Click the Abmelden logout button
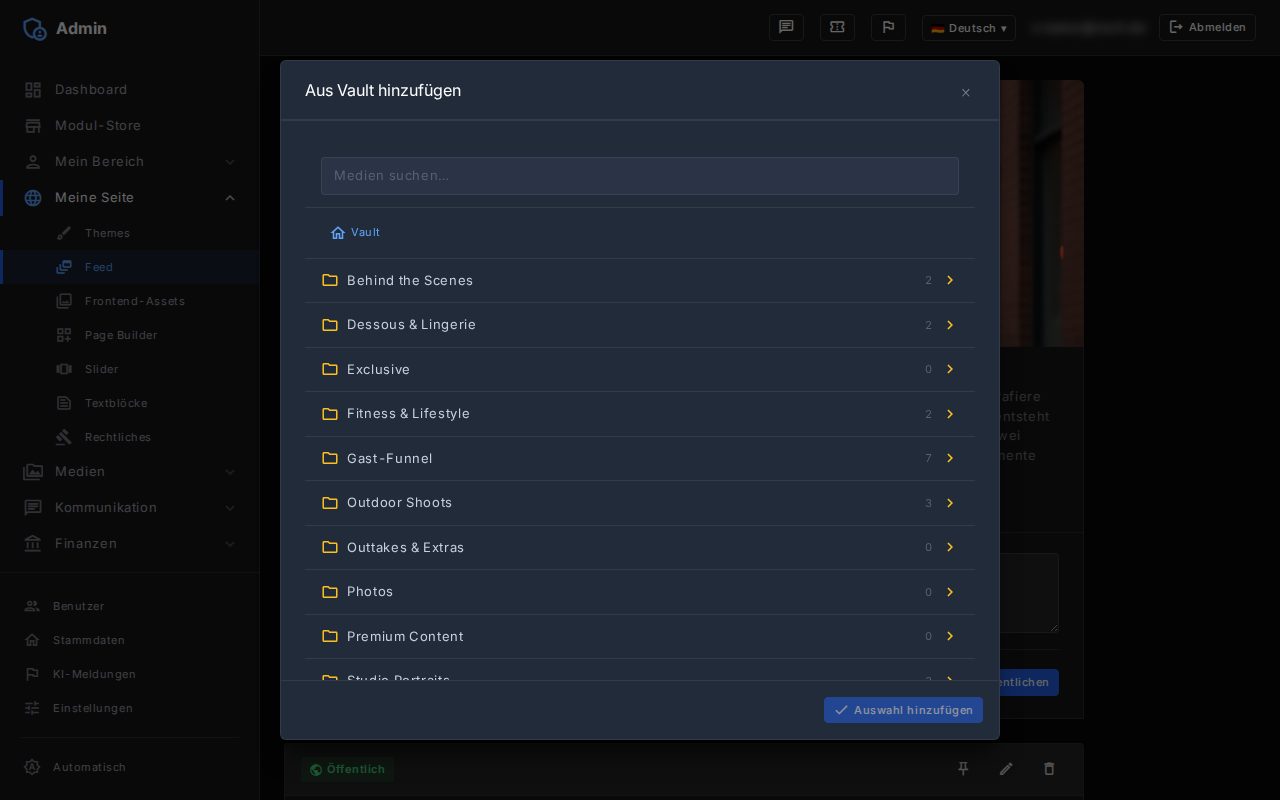The image size is (1280, 800). (1207, 28)
